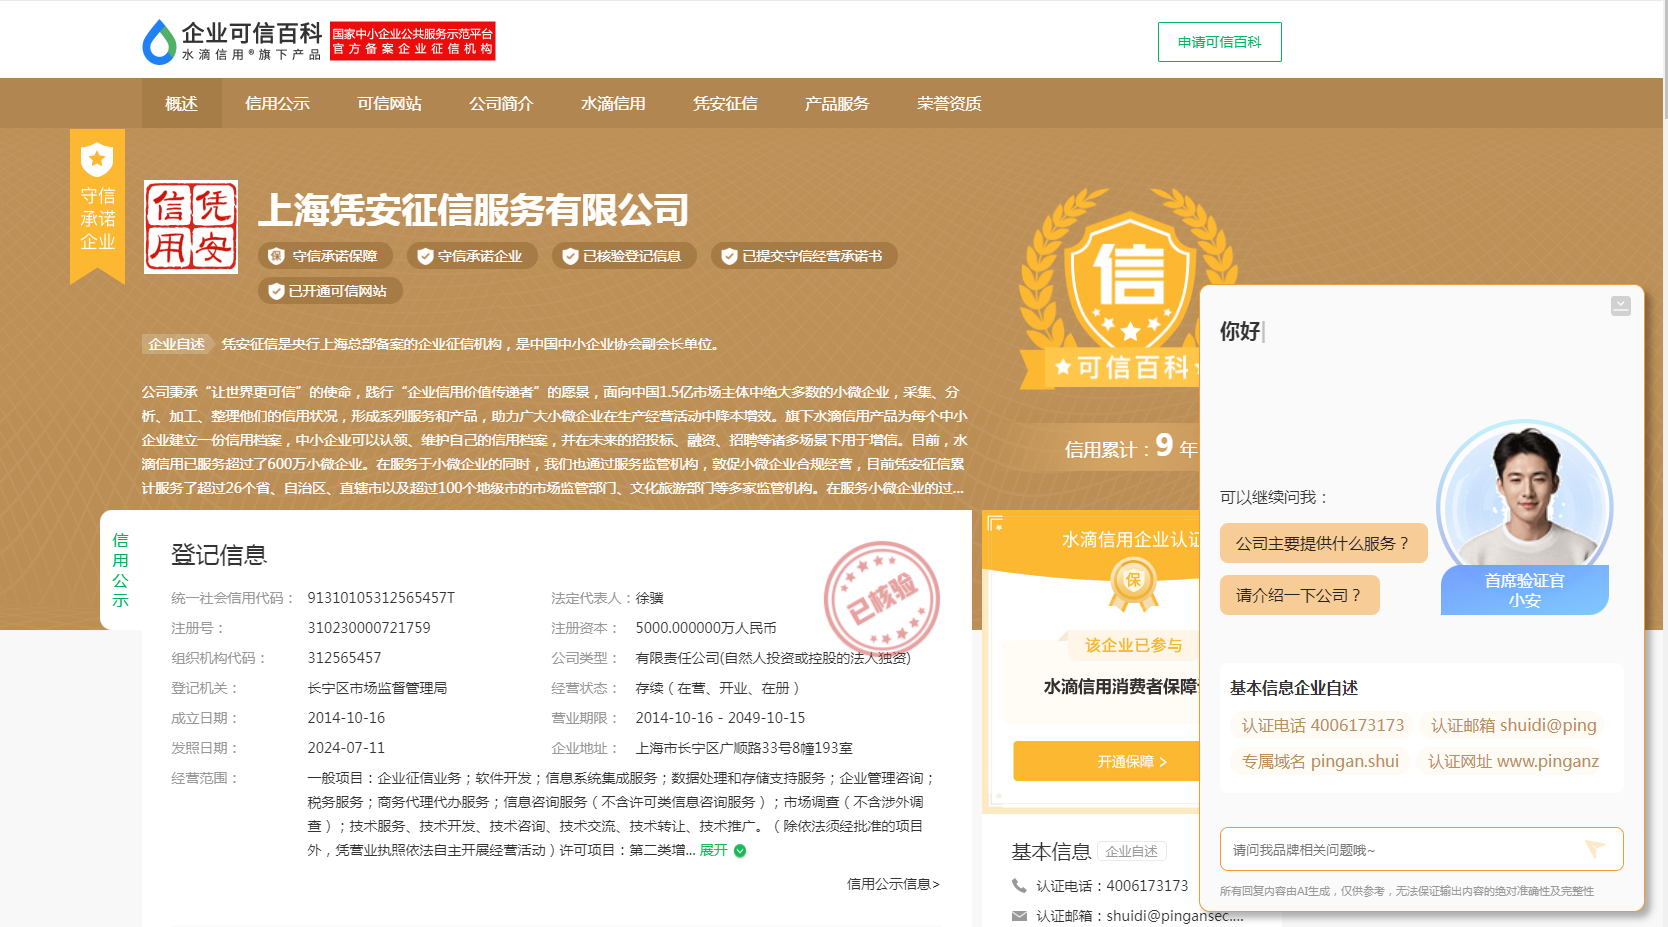
Task: Expand the 经营范围 text via 展开
Action: [712, 851]
